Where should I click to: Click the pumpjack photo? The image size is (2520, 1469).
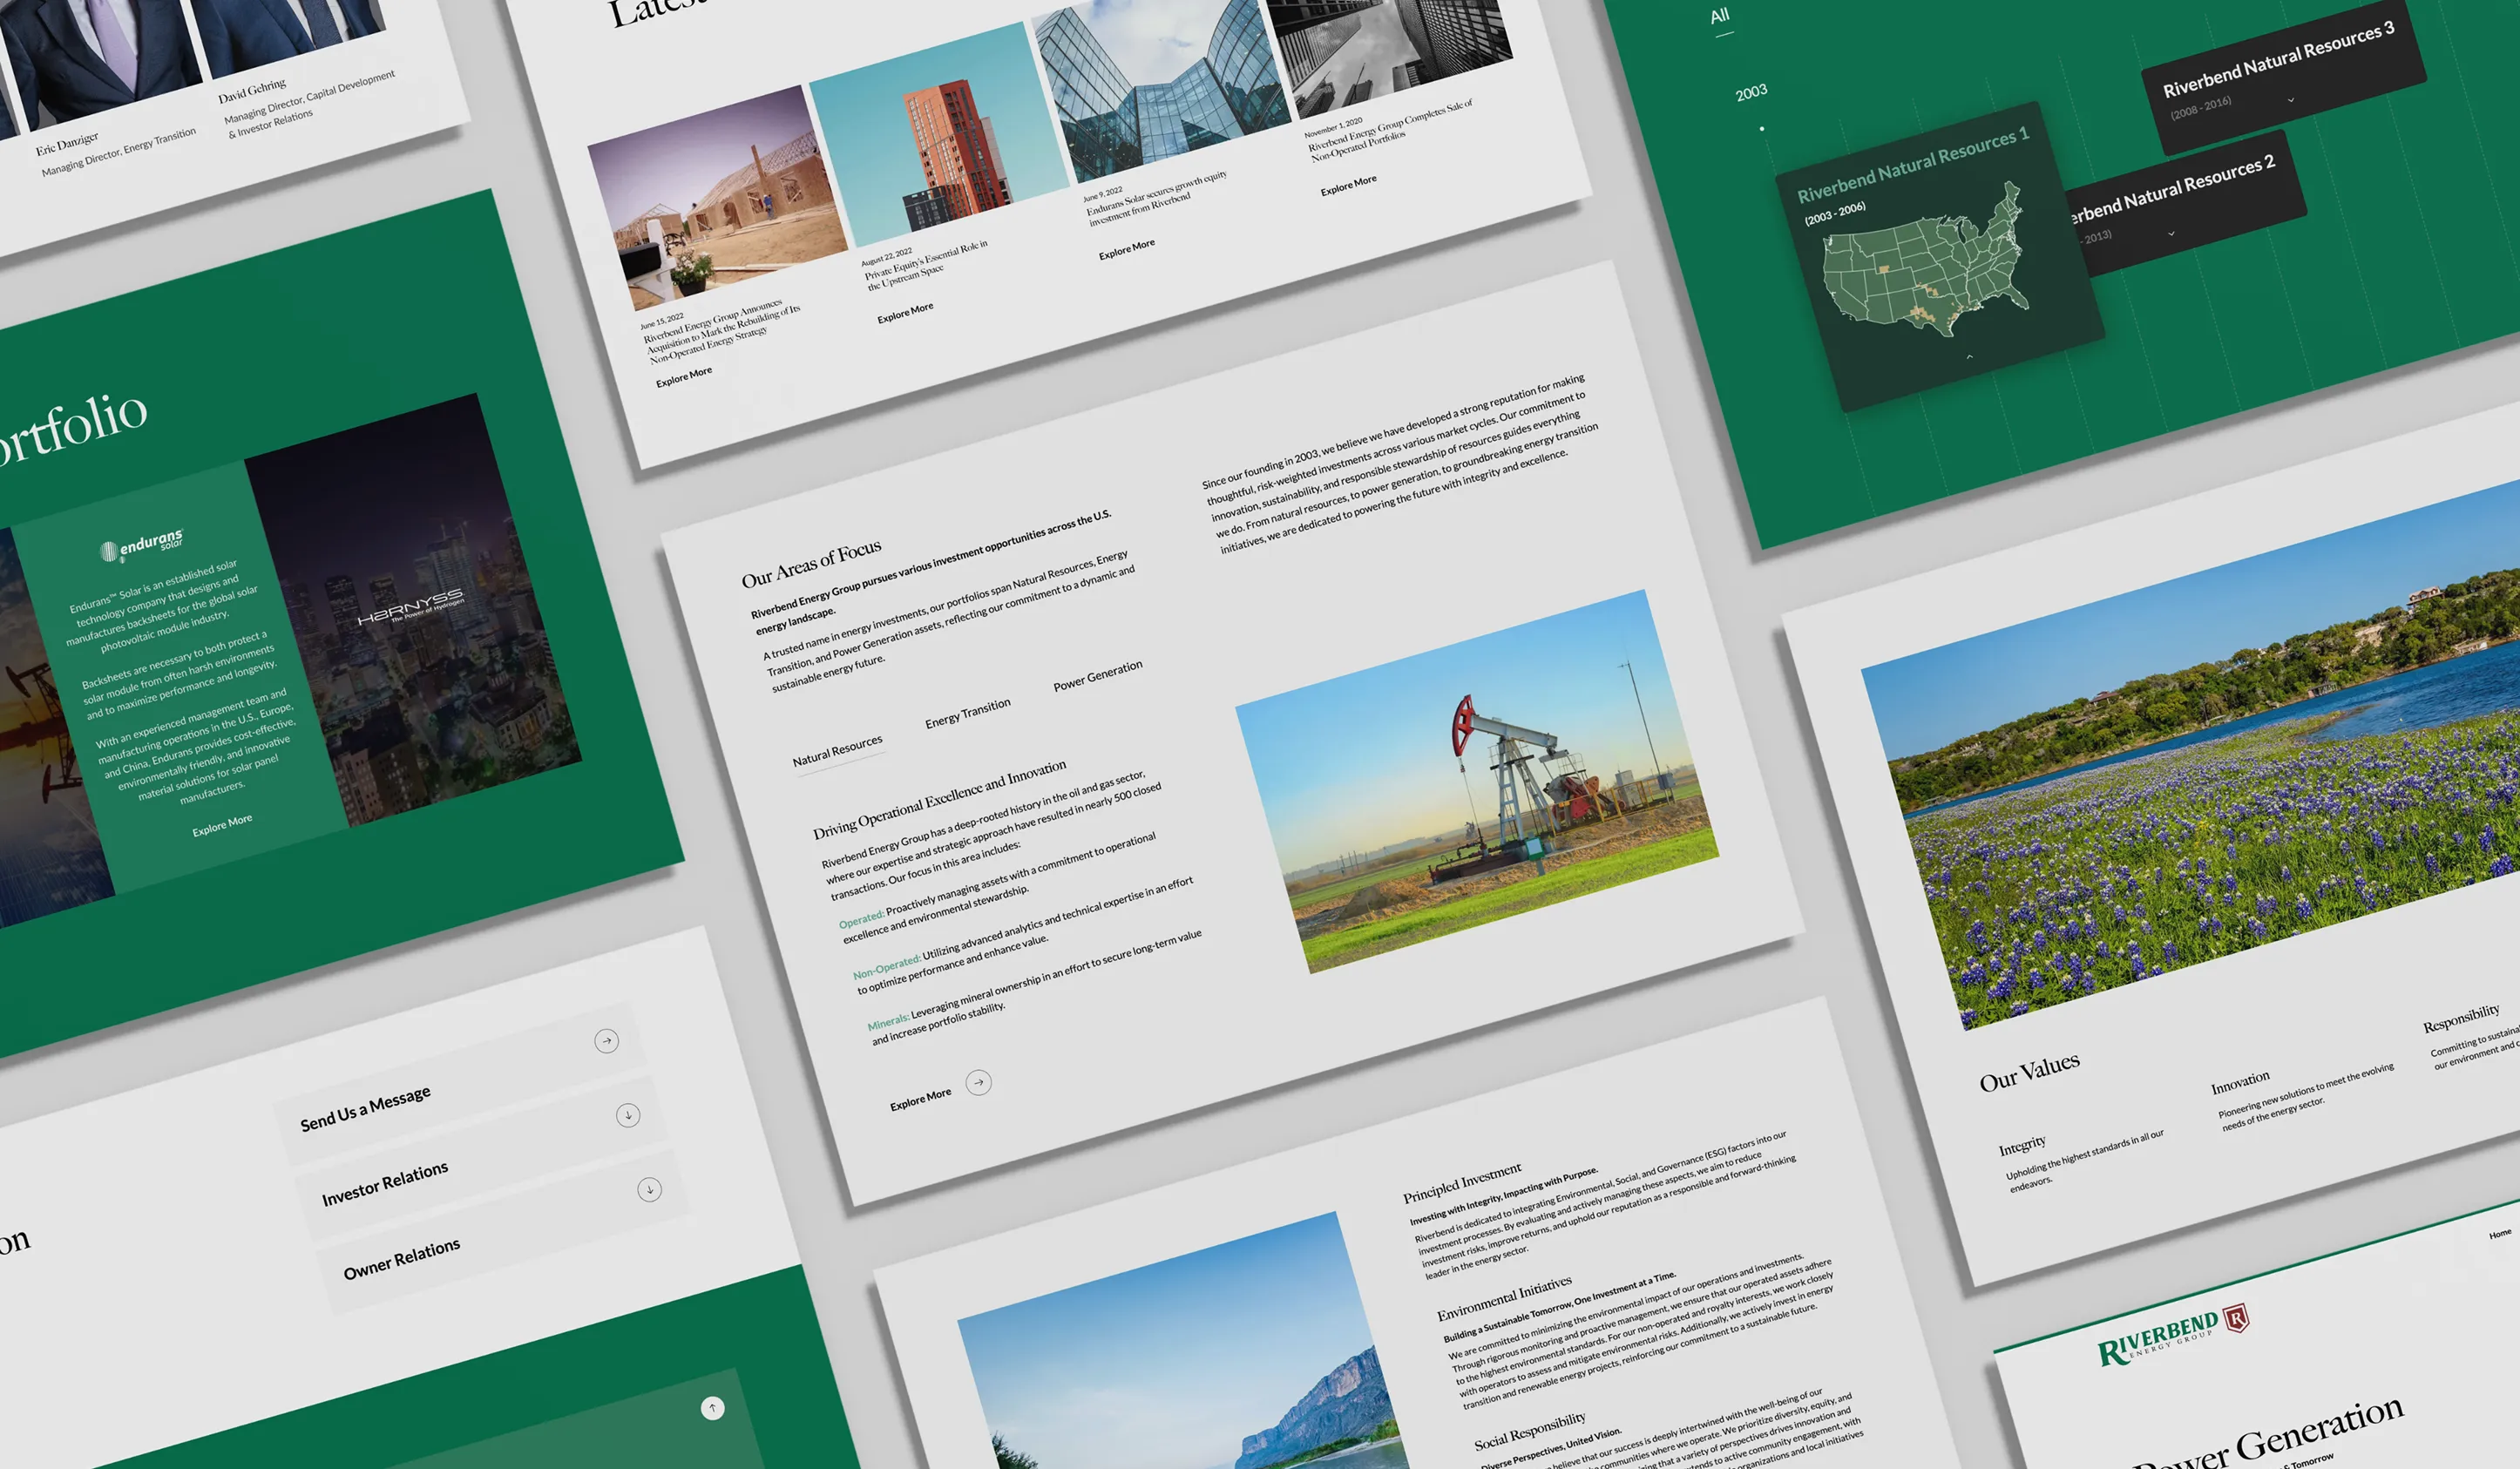(1477, 781)
